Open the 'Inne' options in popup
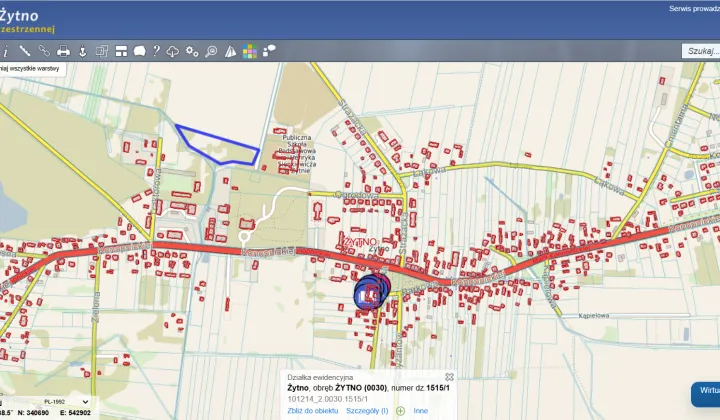This screenshot has width=720, height=420. (x=421, y=410)
